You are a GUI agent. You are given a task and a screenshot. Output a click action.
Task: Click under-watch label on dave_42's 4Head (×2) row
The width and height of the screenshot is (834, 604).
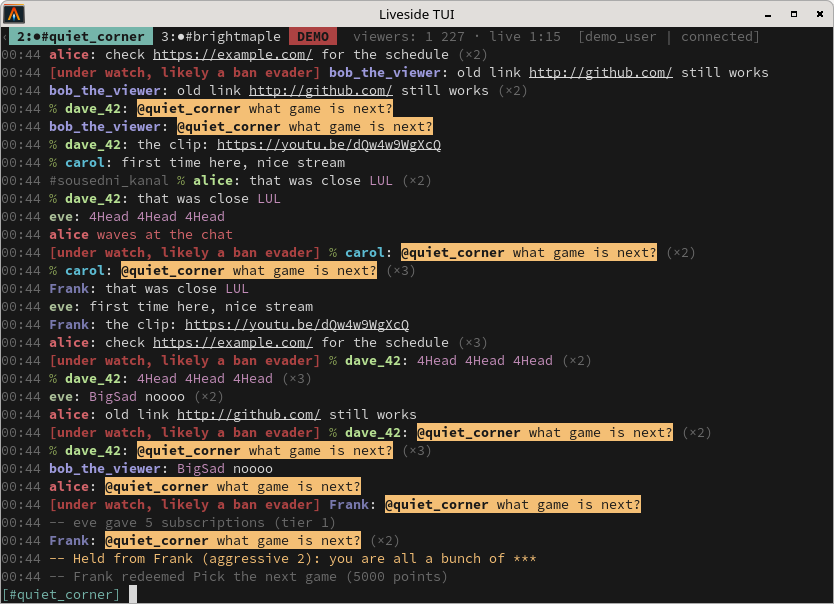pos(185,361)
